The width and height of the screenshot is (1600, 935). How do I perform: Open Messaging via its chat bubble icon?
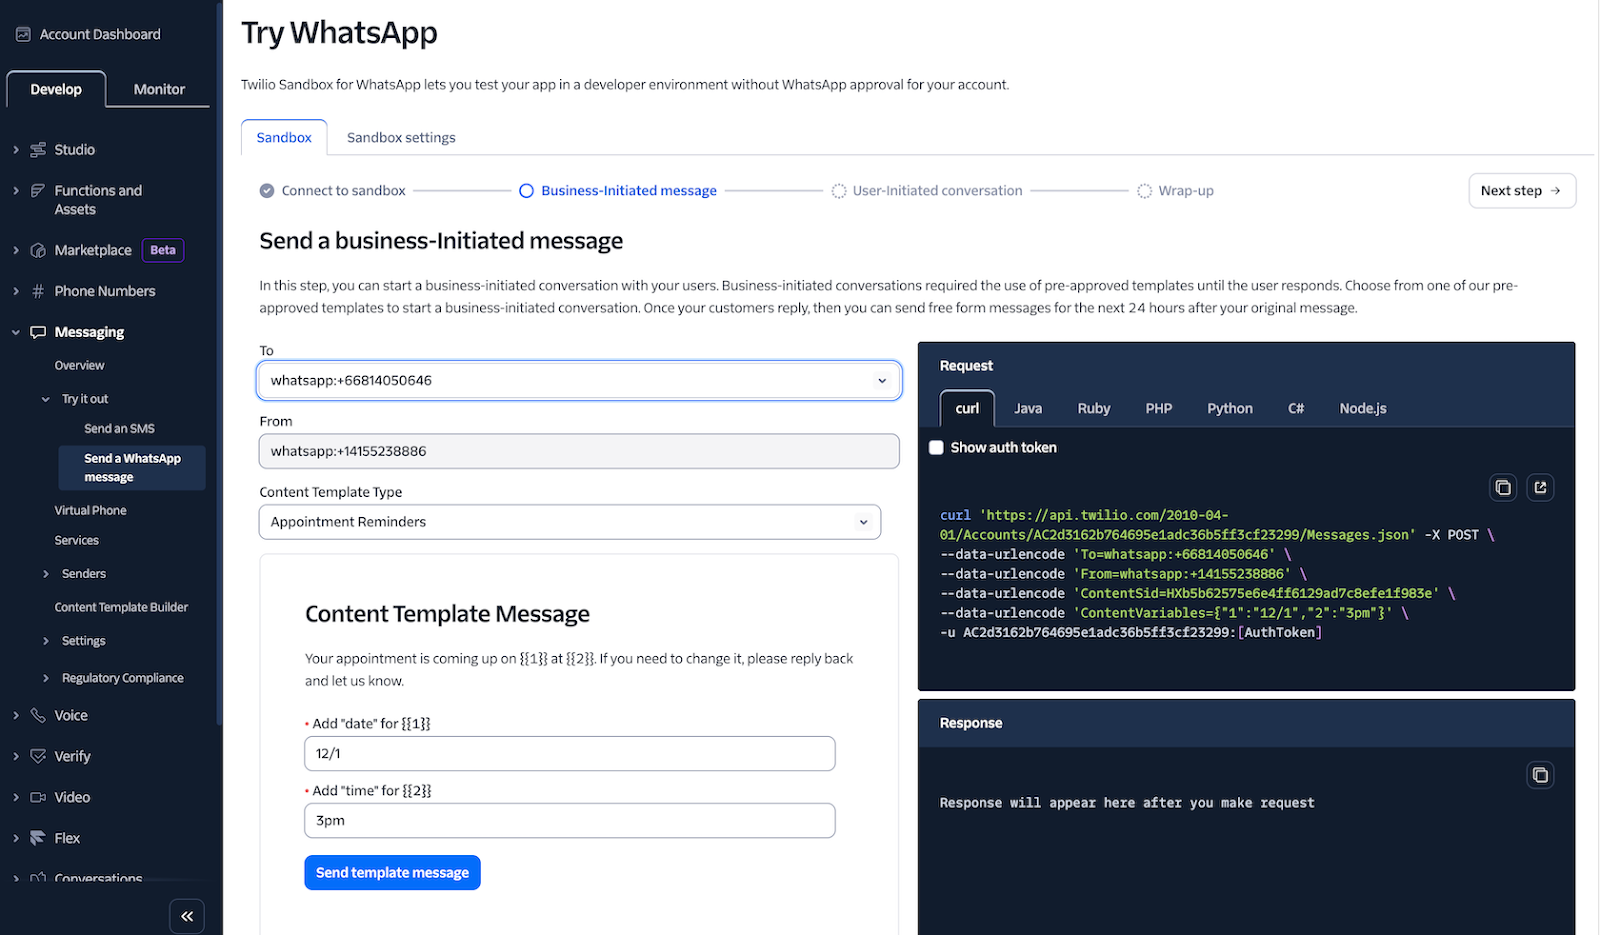[x=38, y=331]
